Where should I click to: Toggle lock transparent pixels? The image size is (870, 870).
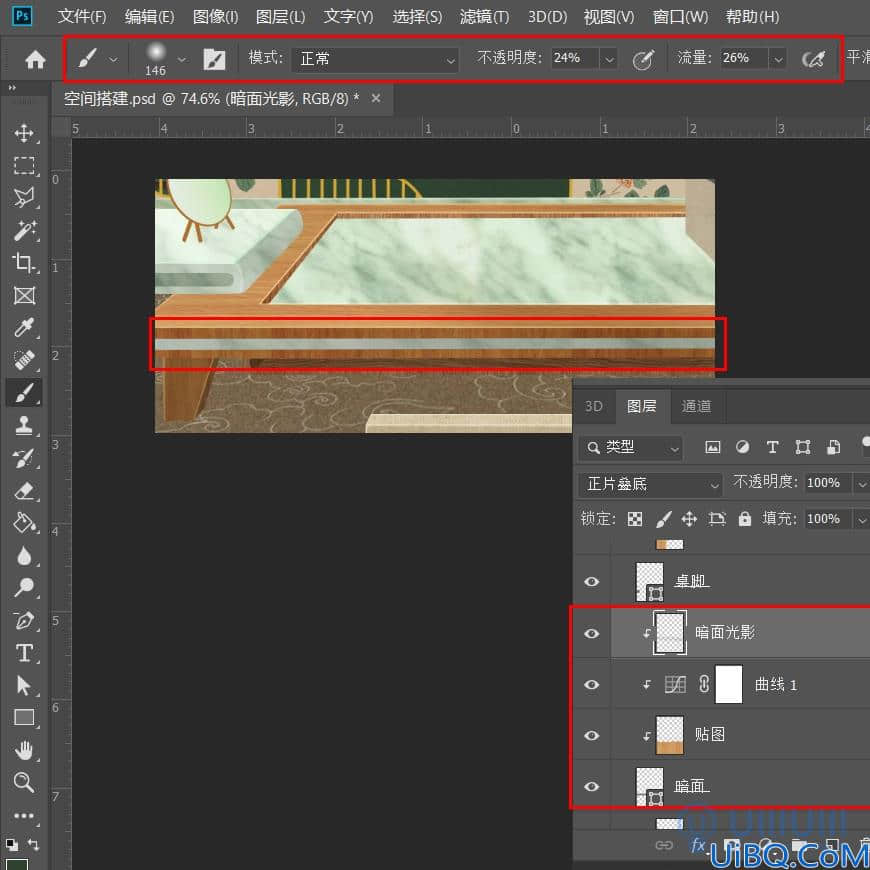(635, 519)
